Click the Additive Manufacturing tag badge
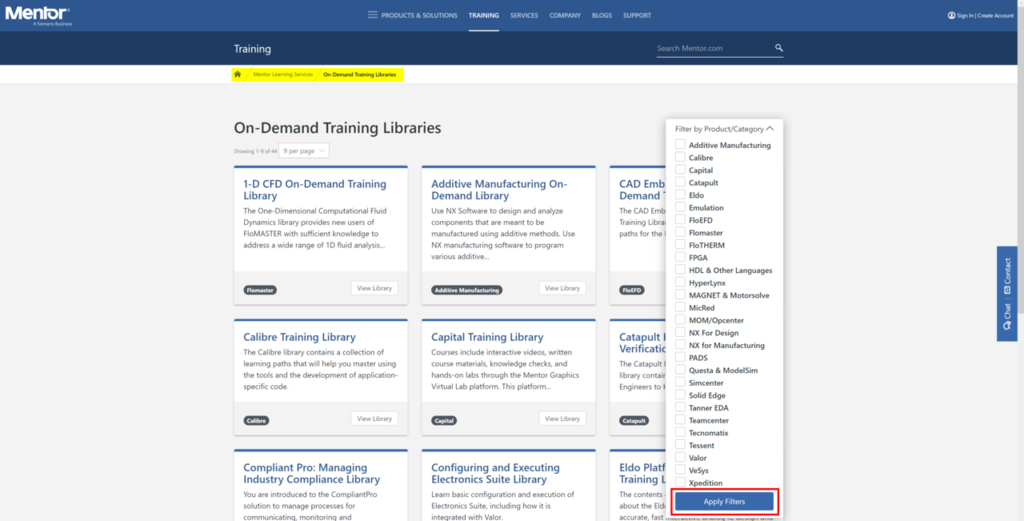Image resolution: width=1024 pixels, height=521 pixels. [467, 290]
